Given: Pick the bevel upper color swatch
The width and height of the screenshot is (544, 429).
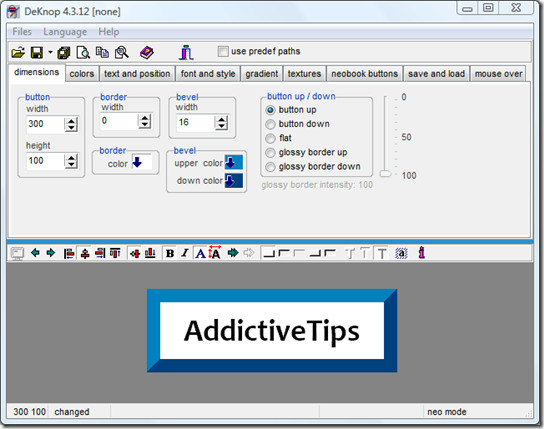Looking at the screenshot, I should click(x=233, y=162).
